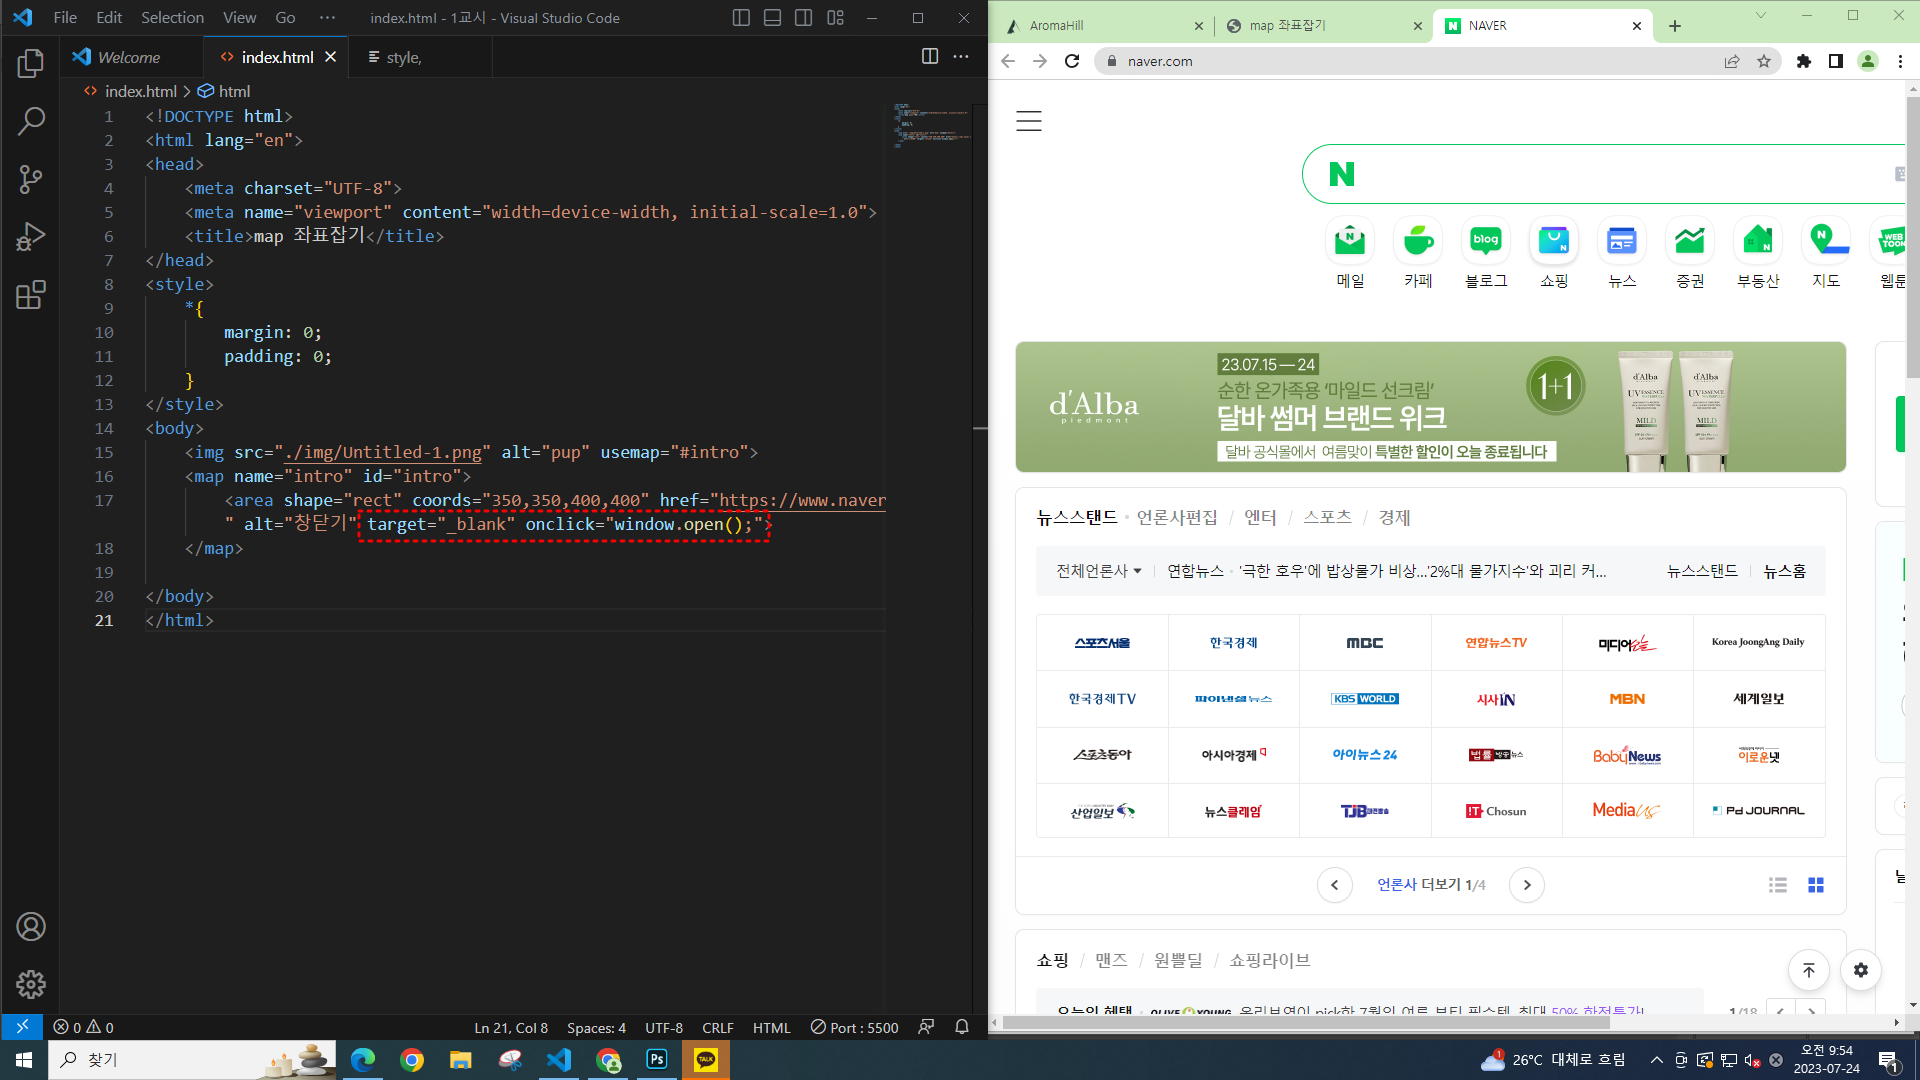Click the Port : 5500 Live Server button
The width and height of the screenshot is (1920, 1080).
pyautogui.click(x=855, y=1027)
